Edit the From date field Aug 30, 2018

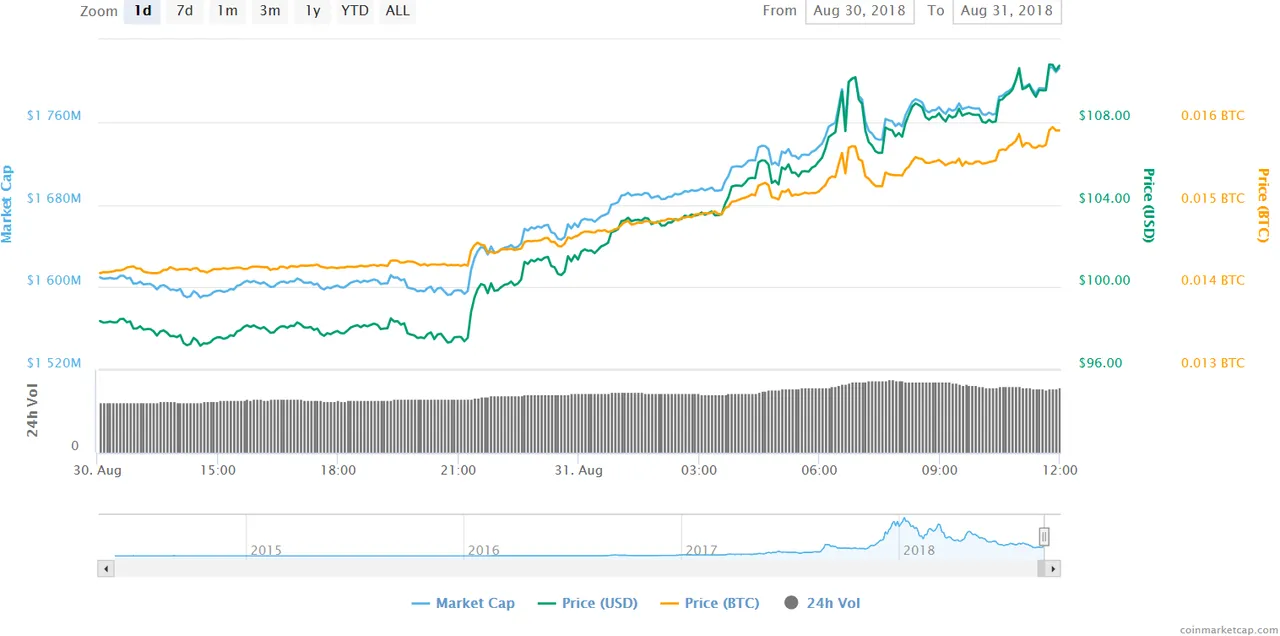[859, 11]
